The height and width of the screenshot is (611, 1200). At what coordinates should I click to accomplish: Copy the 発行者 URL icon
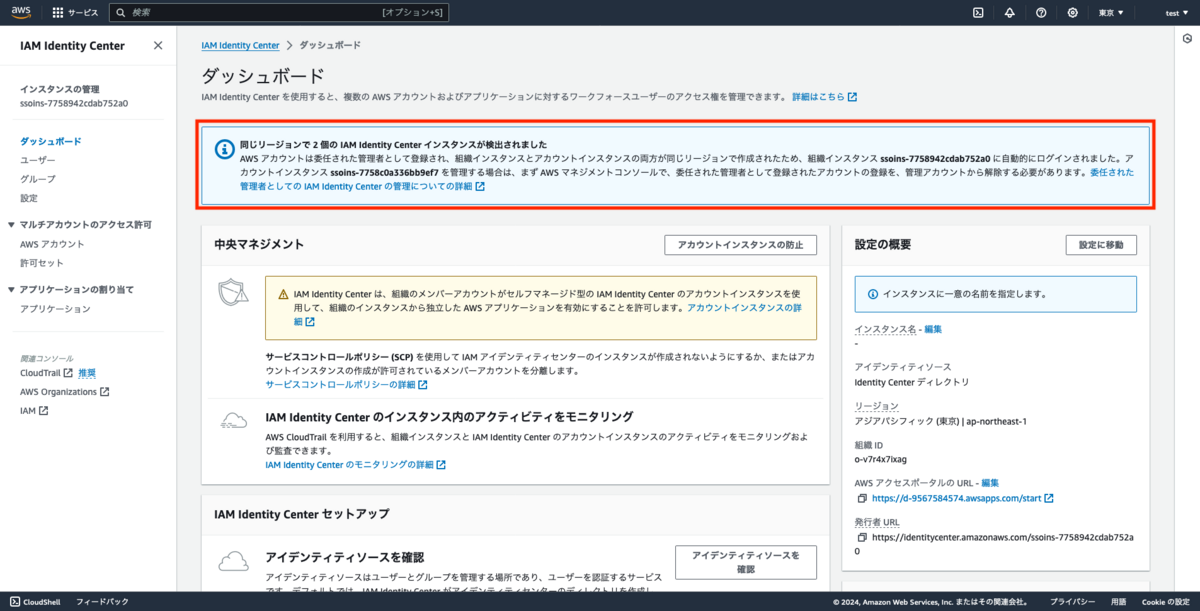click(x=862, y=537)
